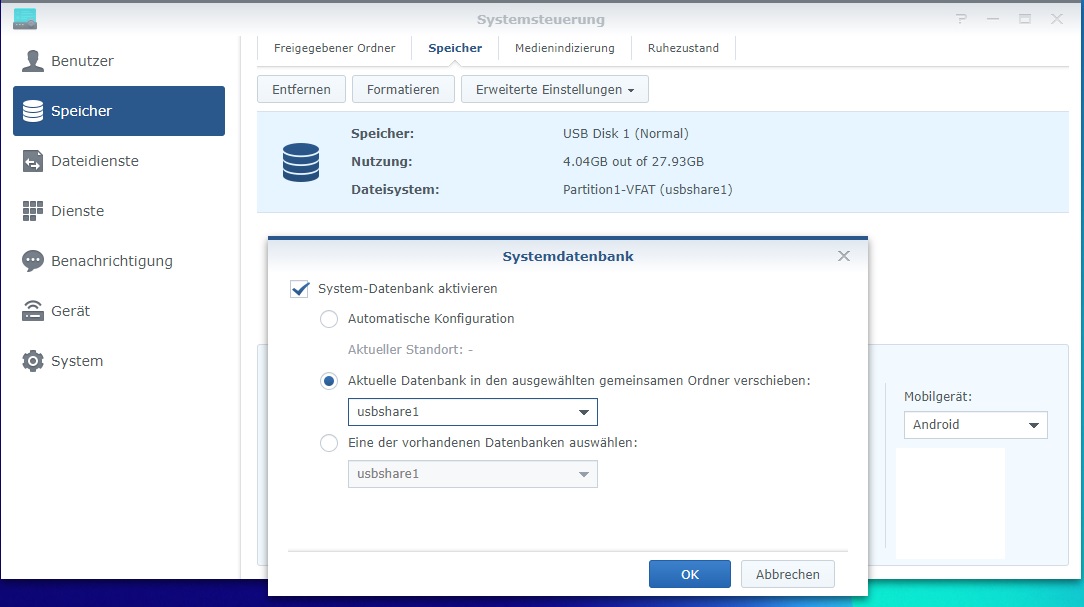Open the Ruhezustand tab
Image resolution: width=1084 pixels, height=607 pixels.
coord(683,47)
